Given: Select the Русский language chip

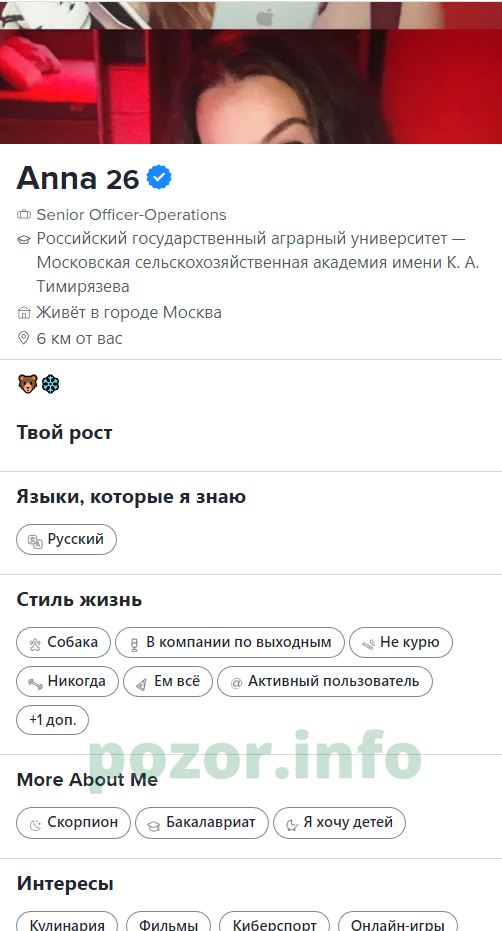Looking at the screenshot, I should (x=67, y=539).
